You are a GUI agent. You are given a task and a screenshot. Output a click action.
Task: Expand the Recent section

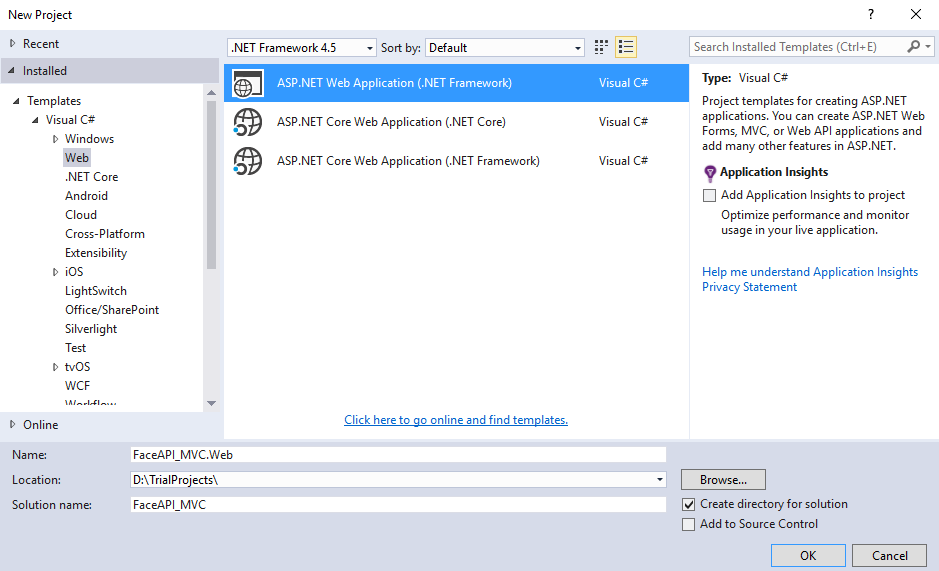13,44
